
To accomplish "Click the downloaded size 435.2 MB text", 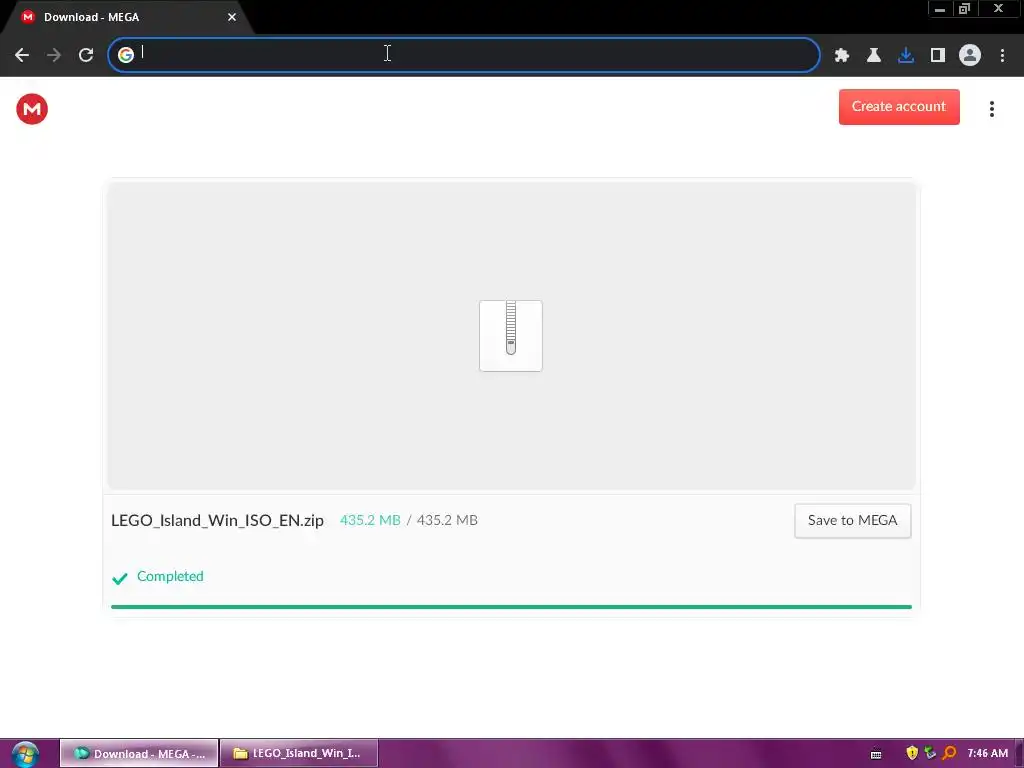I will coord(370,520).
